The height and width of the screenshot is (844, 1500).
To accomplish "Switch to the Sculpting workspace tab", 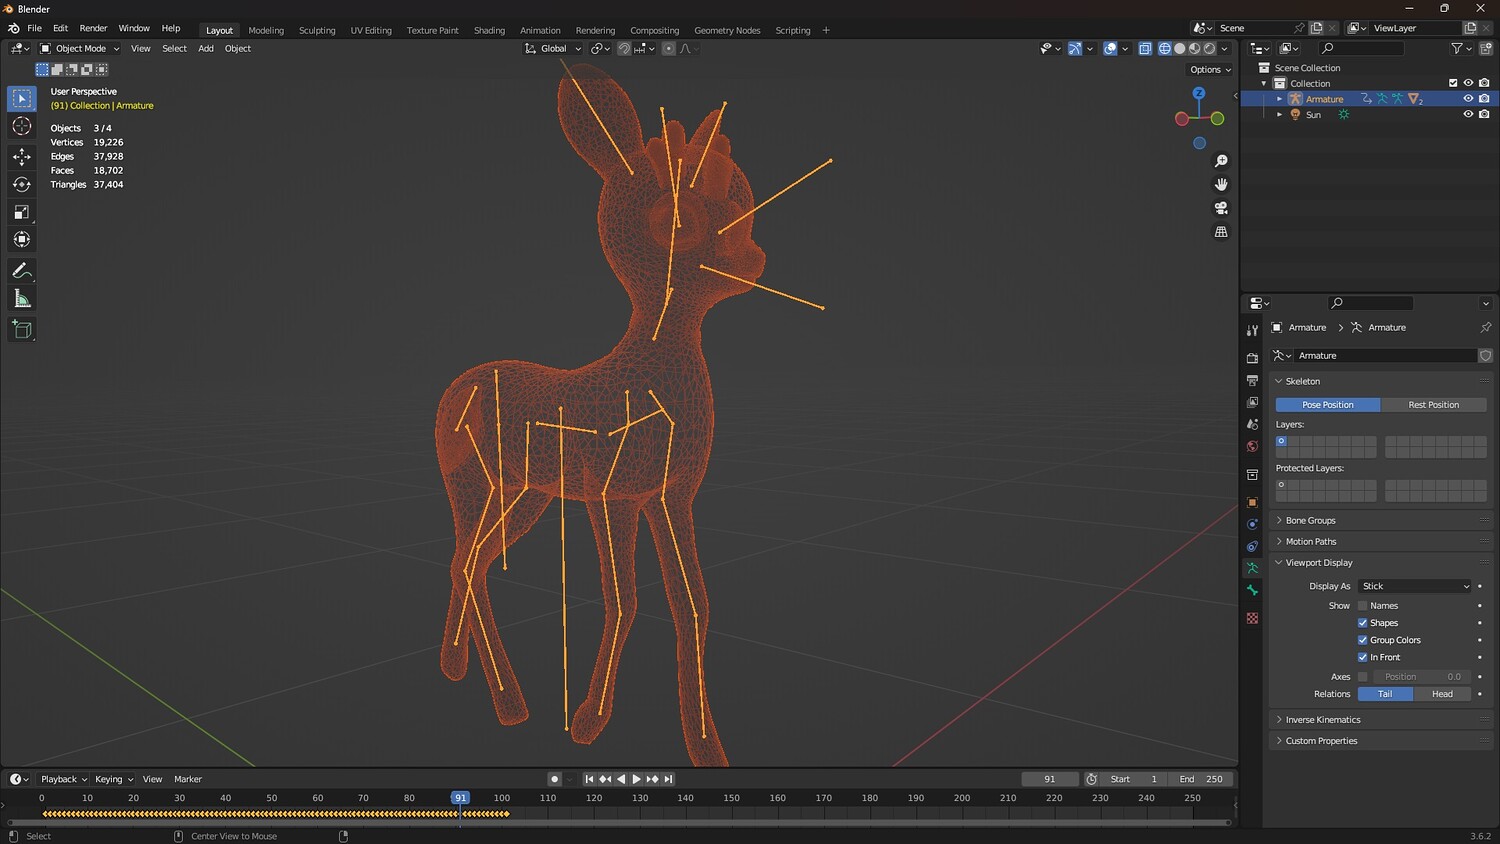I will [x=317, y=30].
